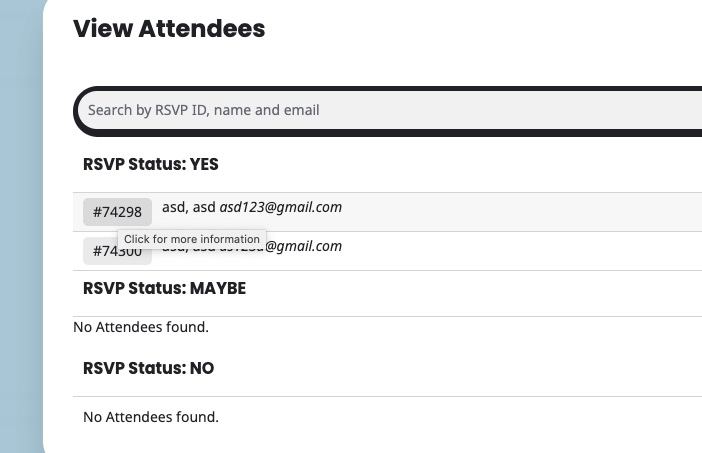702x453 pixels.
Task: Click "No Attendees found." under MAYBE status
Action: coord(141,327)
